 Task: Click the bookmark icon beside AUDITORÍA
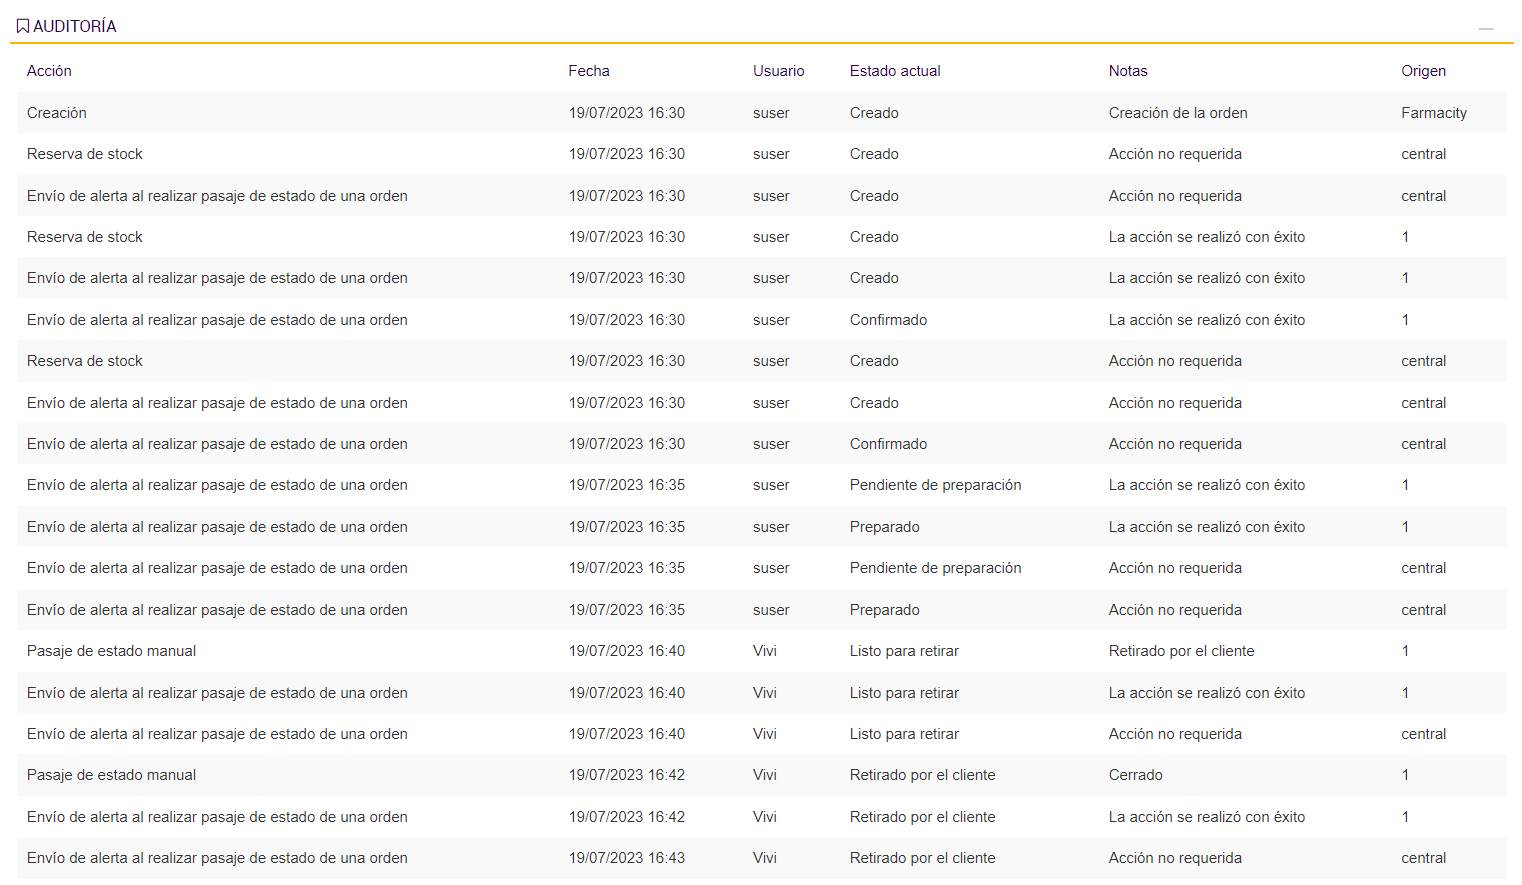click(23, 26)
